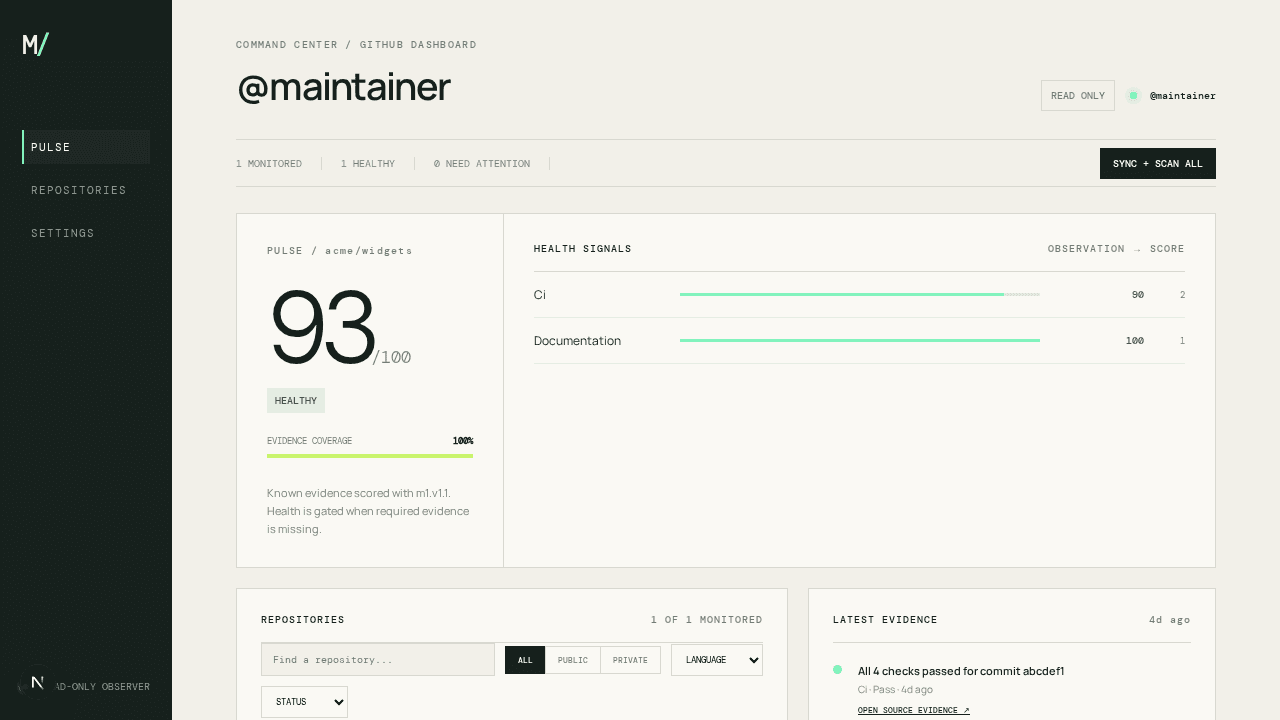
Task: Click the Sync + Scan All button
Action: coord(1158,164)
